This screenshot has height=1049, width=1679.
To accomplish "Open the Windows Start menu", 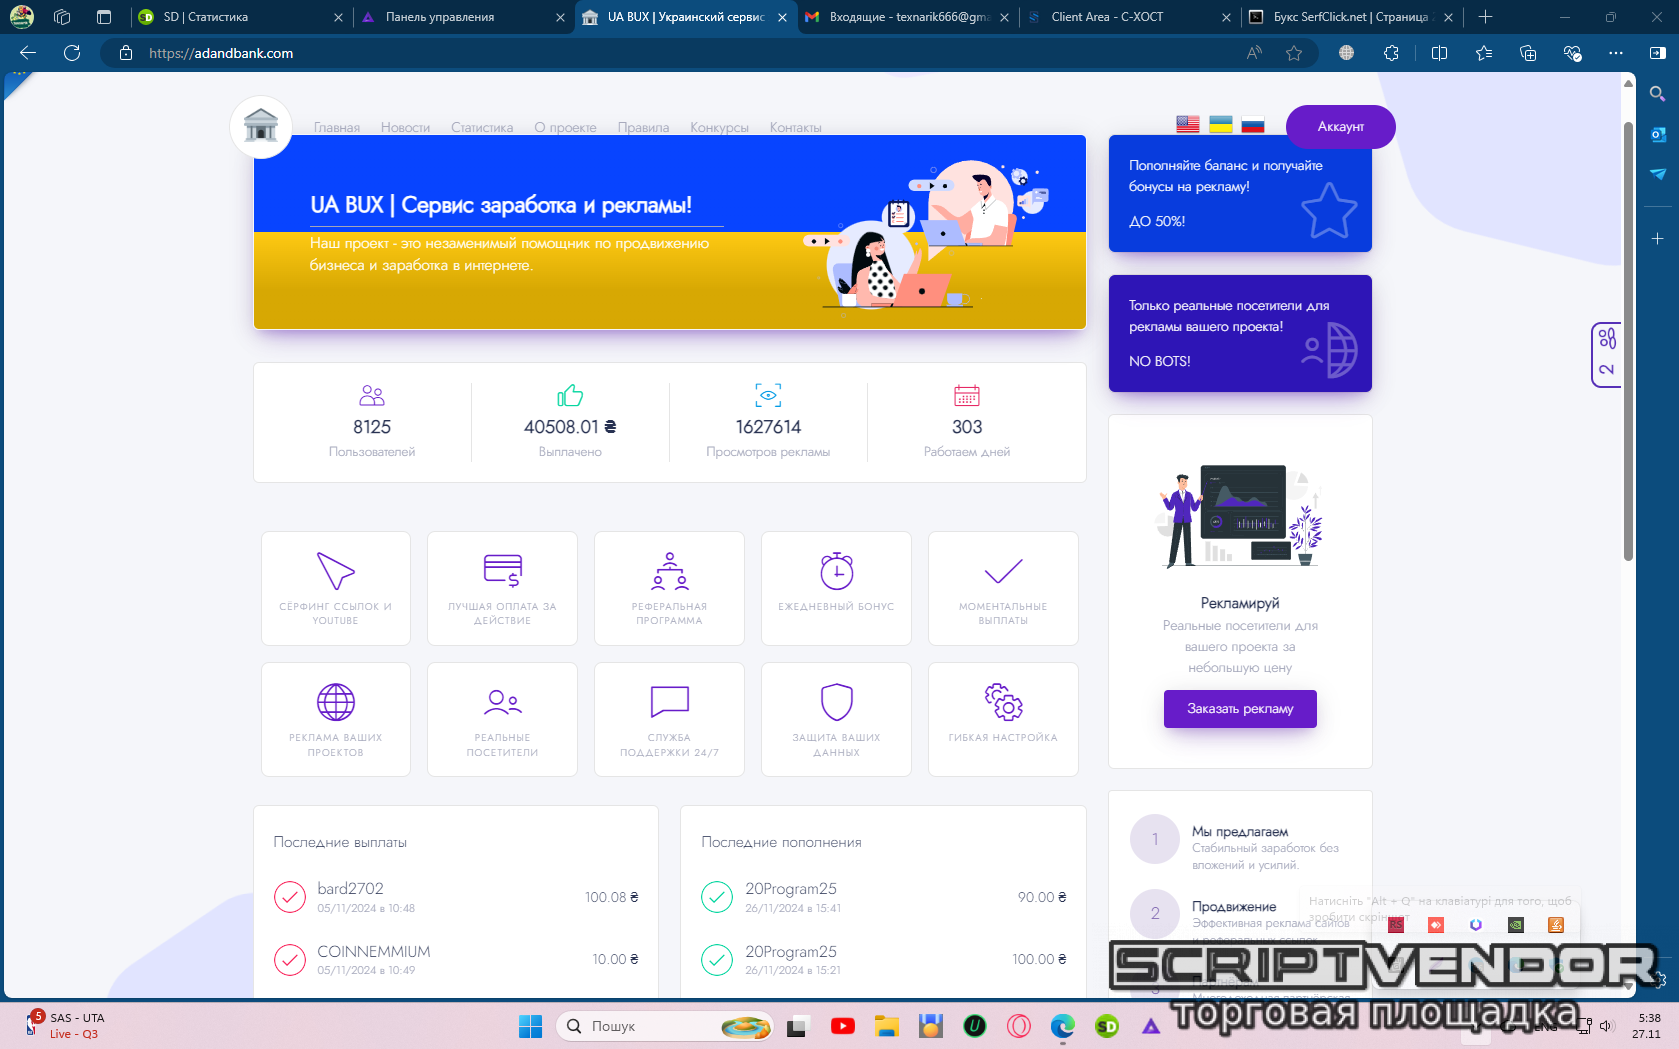I will [530, 1026].
